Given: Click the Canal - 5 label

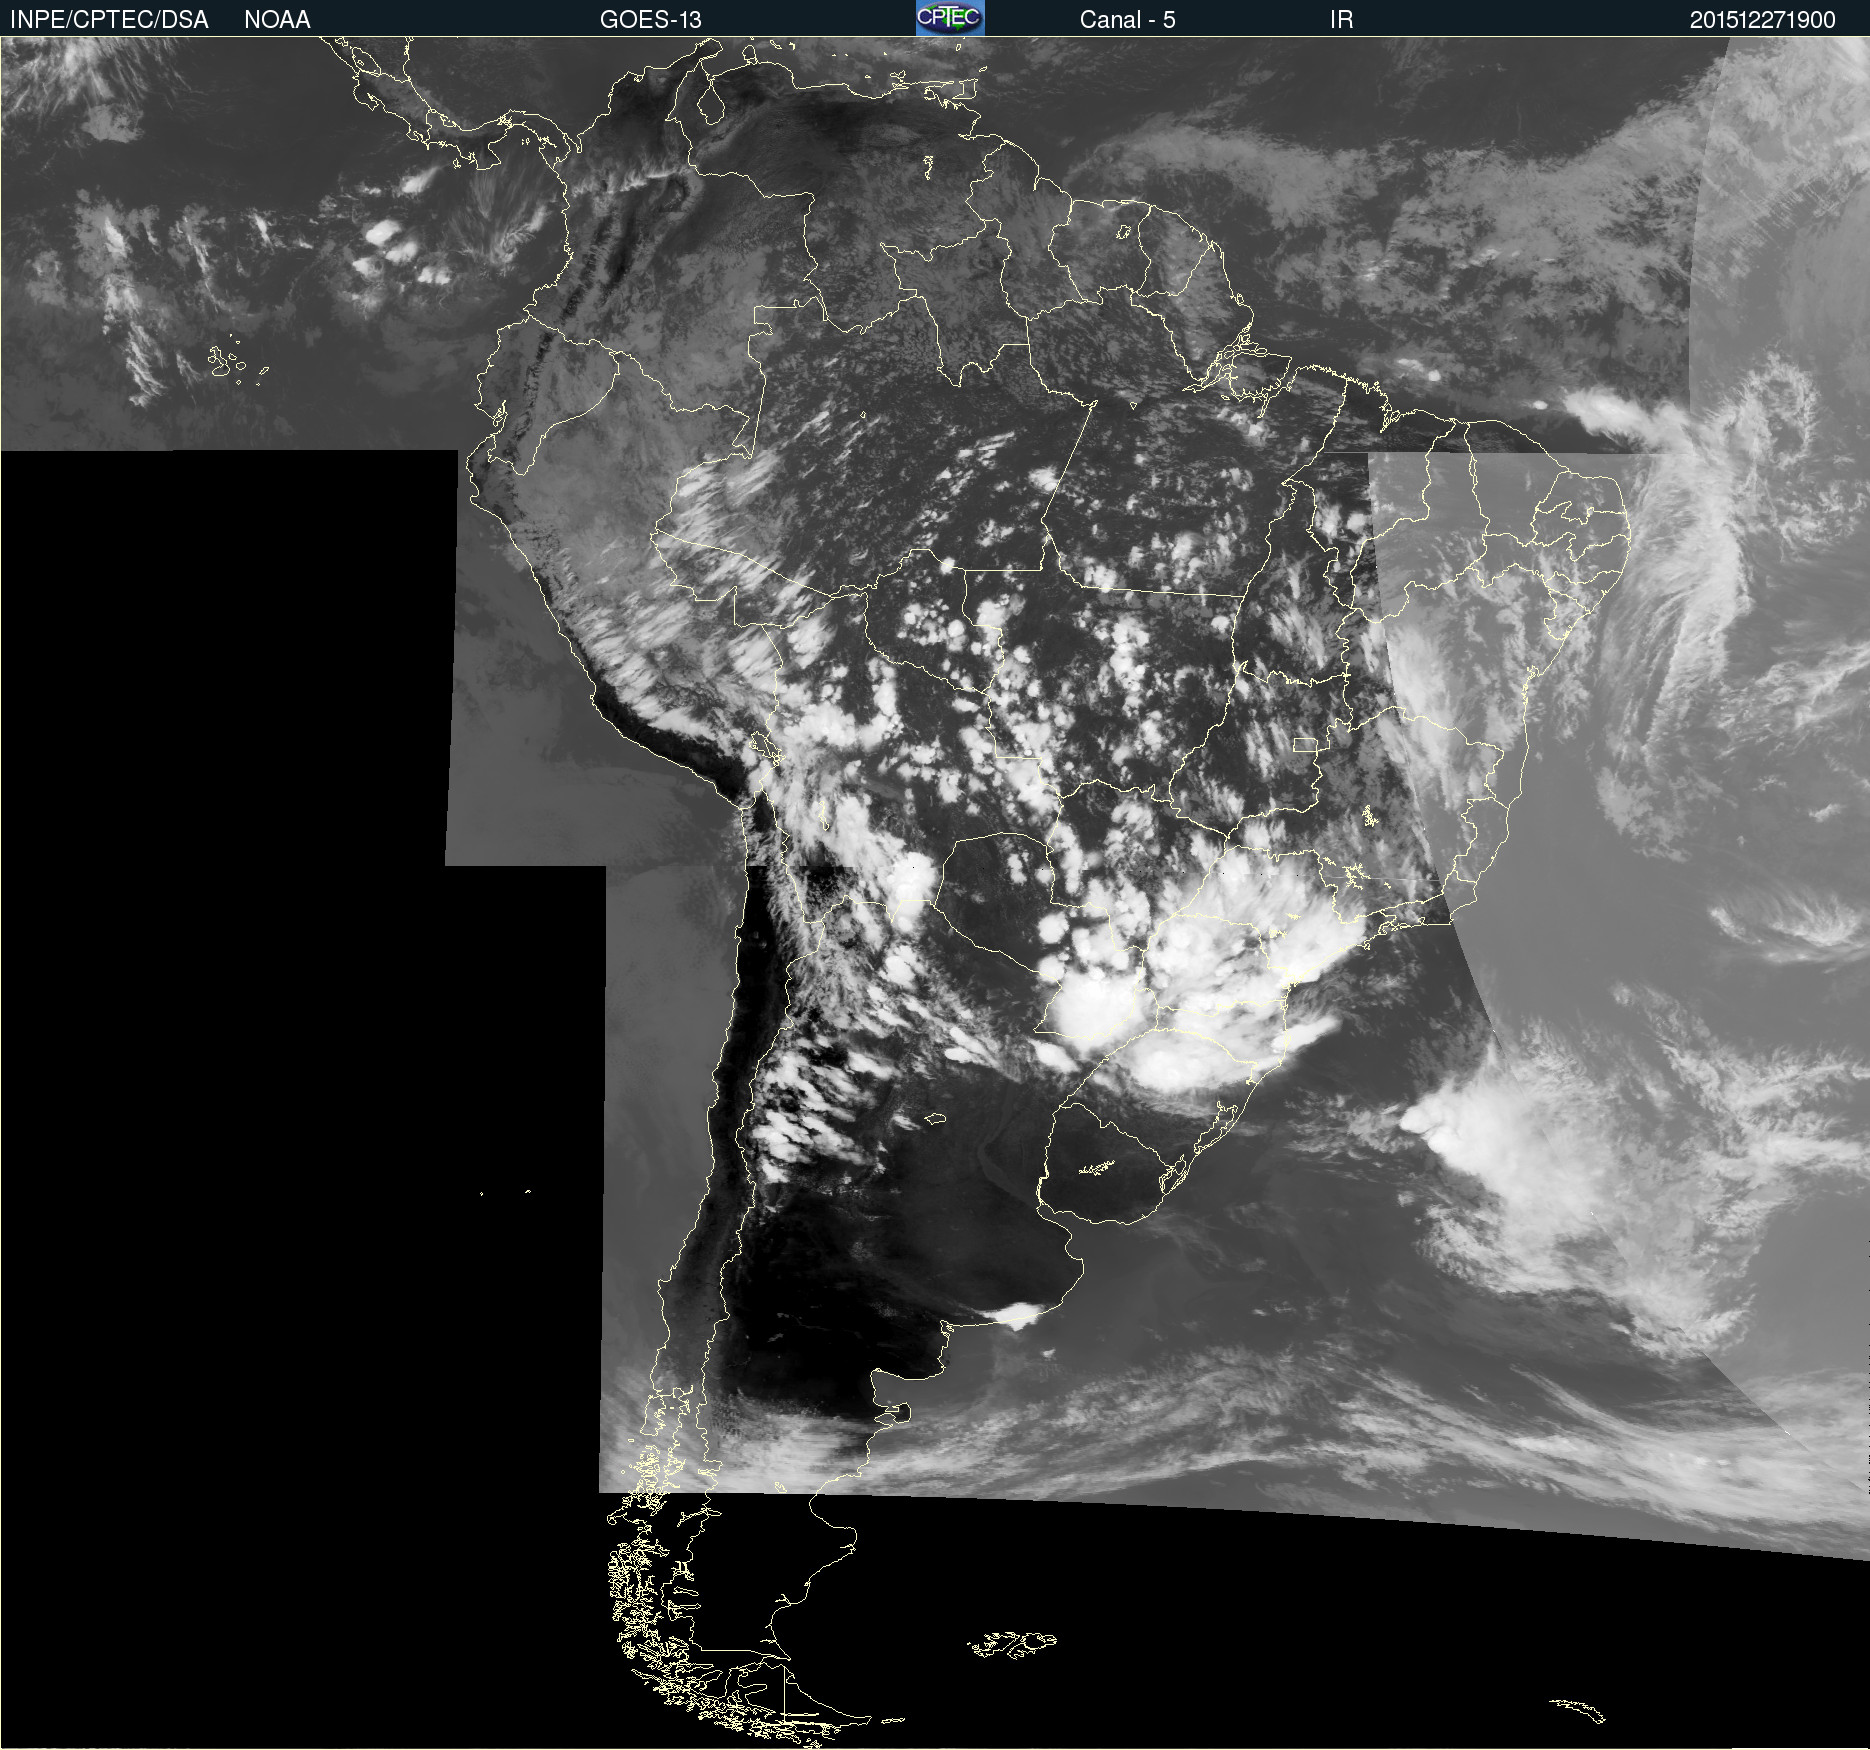Looking at the screenshot, I should click(x=1127, y=20).
